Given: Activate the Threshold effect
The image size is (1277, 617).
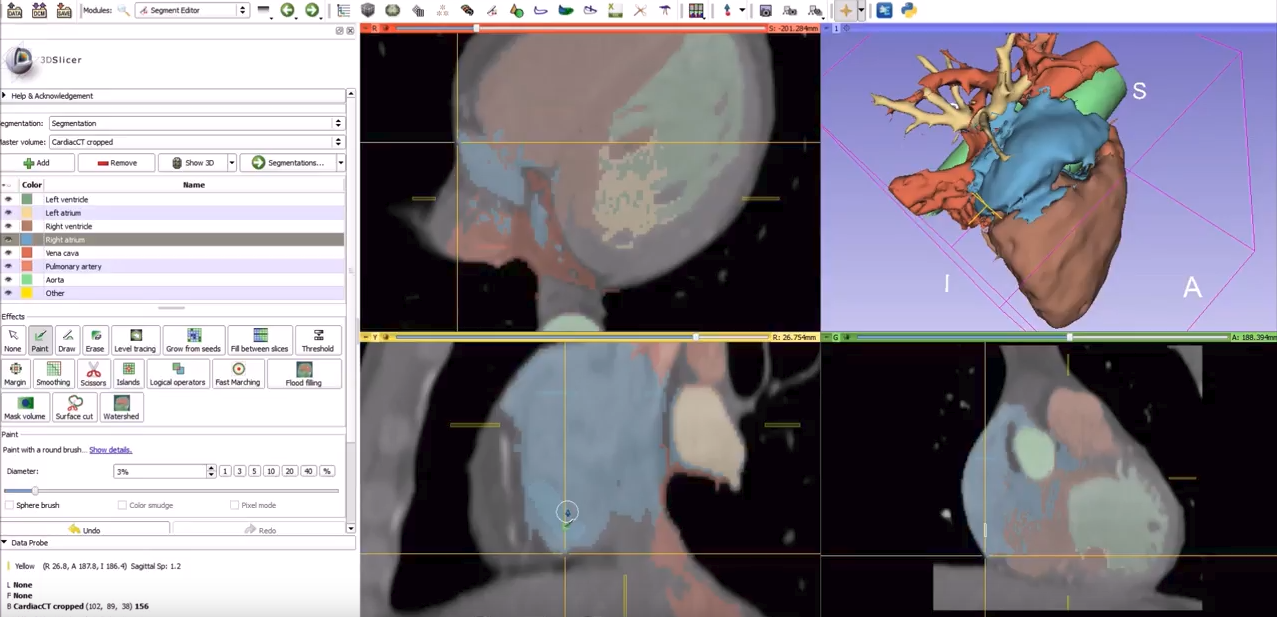Looking at the screenshot, I should [x=317, y=341].
